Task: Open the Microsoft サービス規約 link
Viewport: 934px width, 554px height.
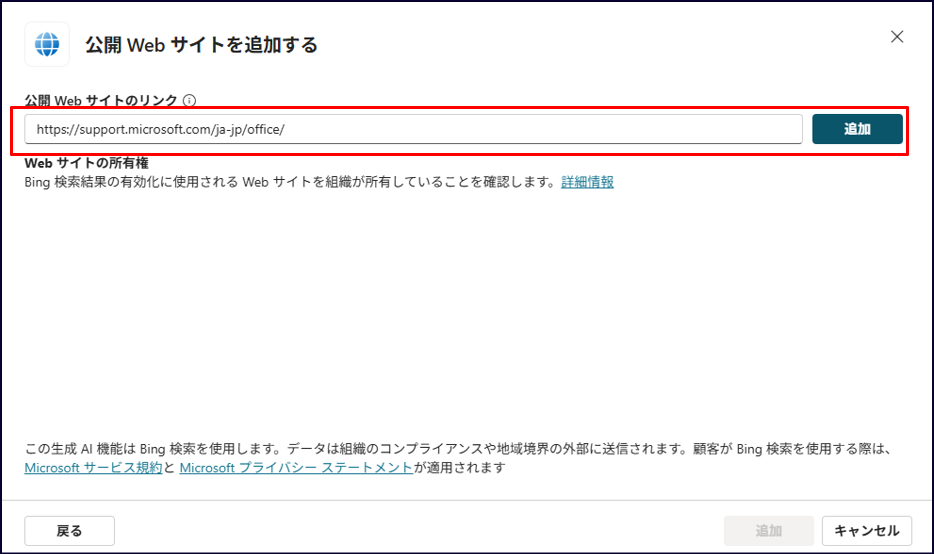Action: (94, 468)
